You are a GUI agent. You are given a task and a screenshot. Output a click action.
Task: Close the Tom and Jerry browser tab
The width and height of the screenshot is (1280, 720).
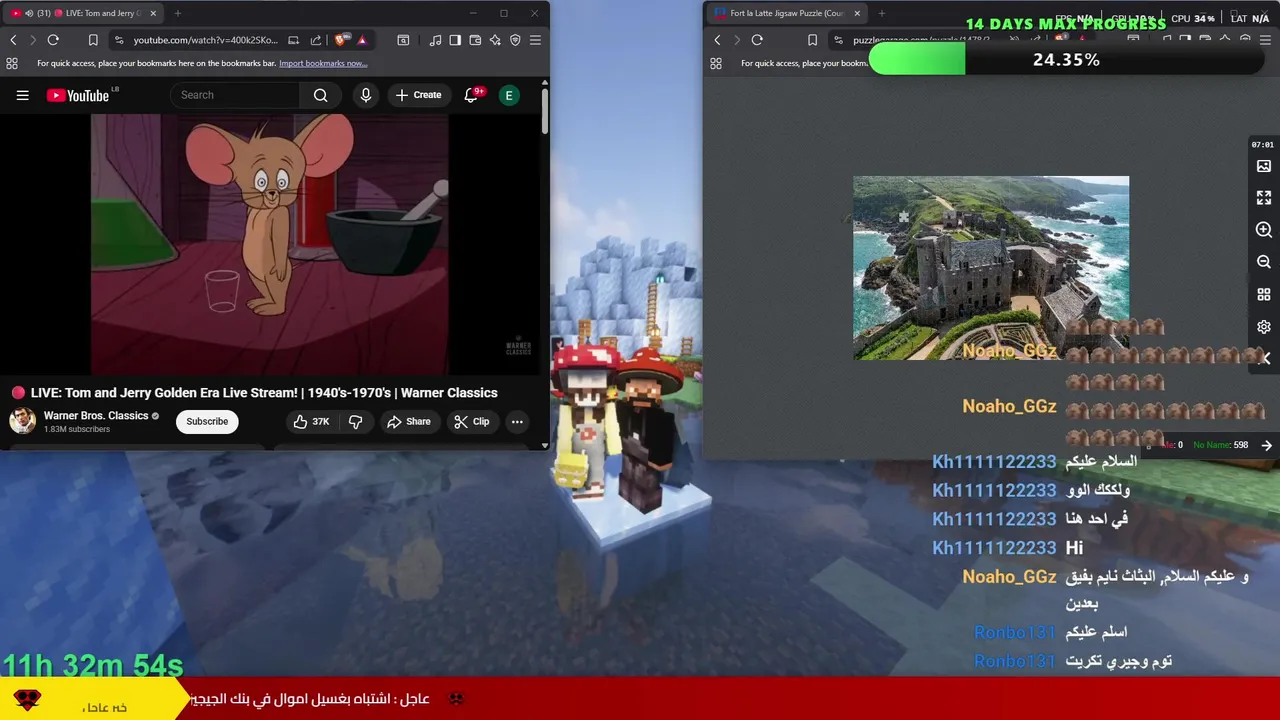click(x=151, y=13)
